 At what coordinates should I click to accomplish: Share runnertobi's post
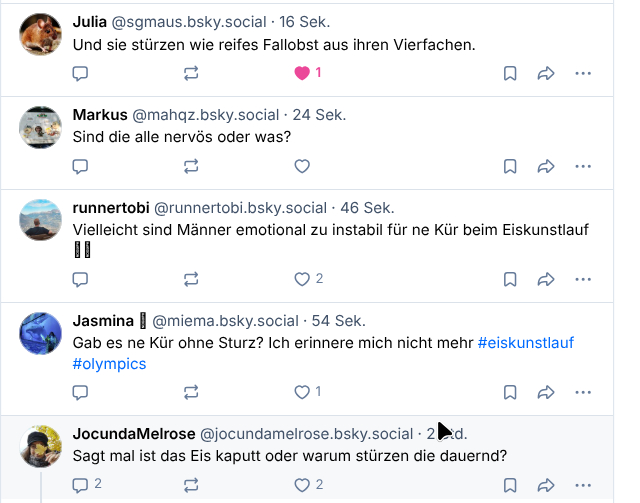(546, 279)
